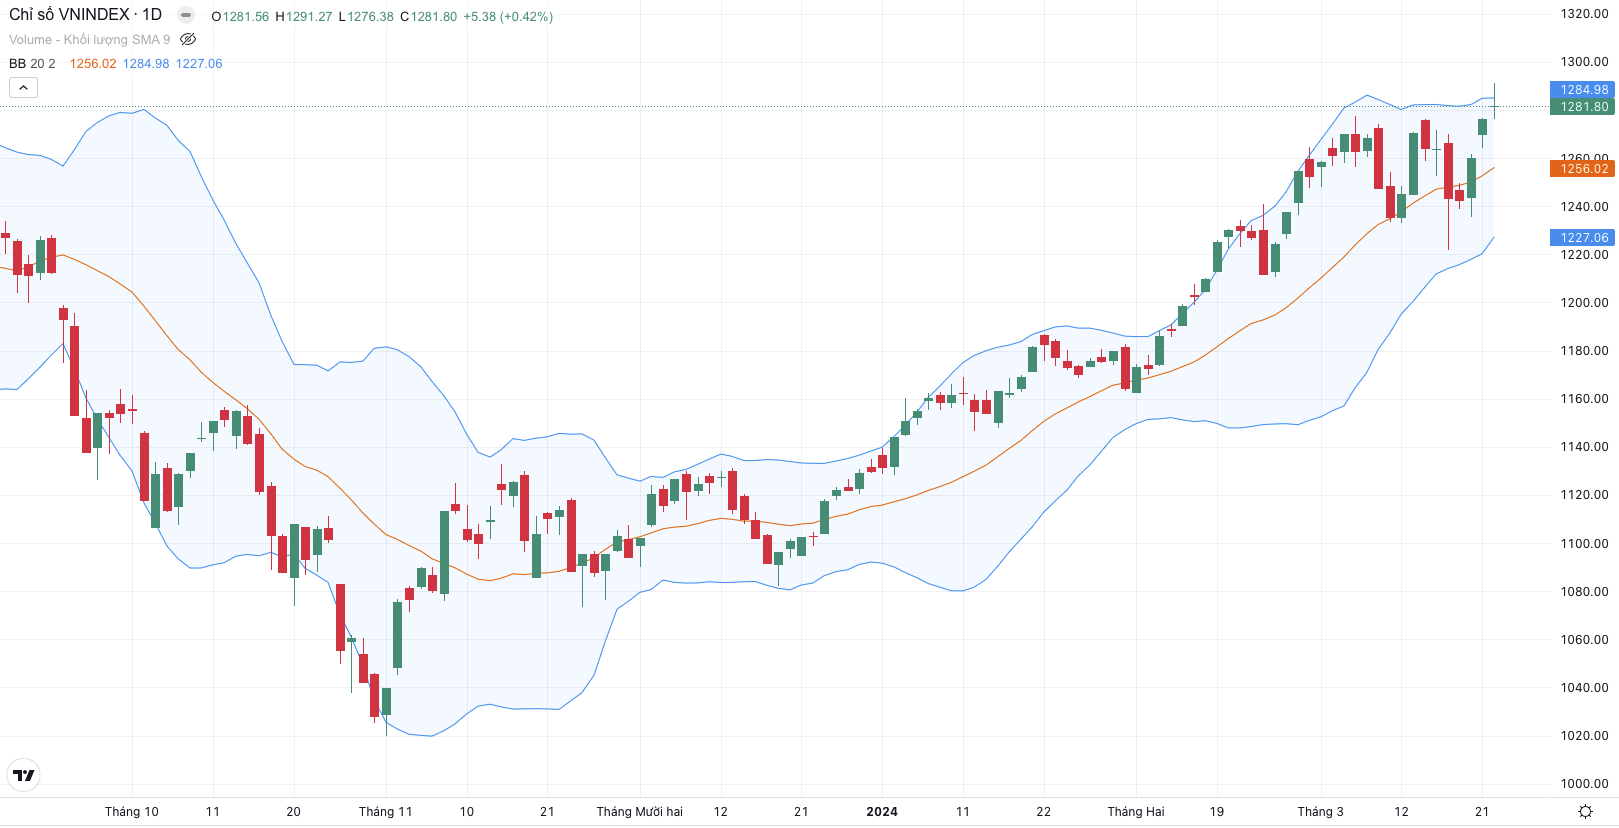
Task: Click the Tháng Mười hai time axis label
Action: pyautogui.click(x=639, y=811)
